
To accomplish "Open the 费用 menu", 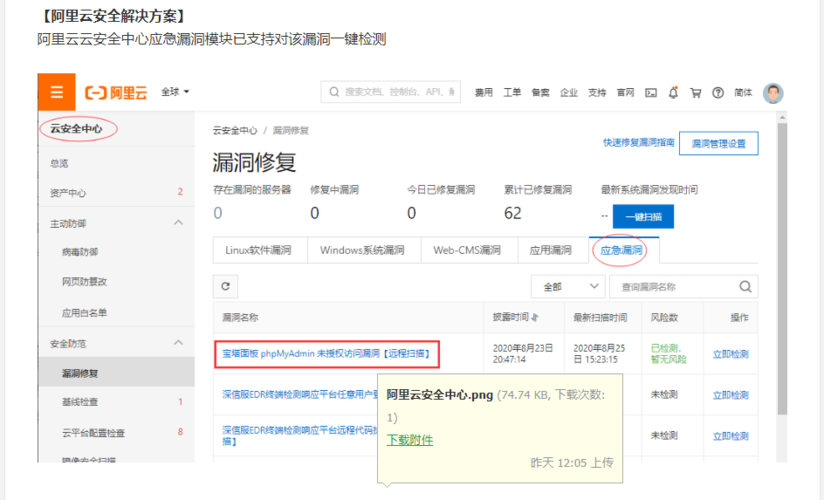I will [x=483, y=93].
